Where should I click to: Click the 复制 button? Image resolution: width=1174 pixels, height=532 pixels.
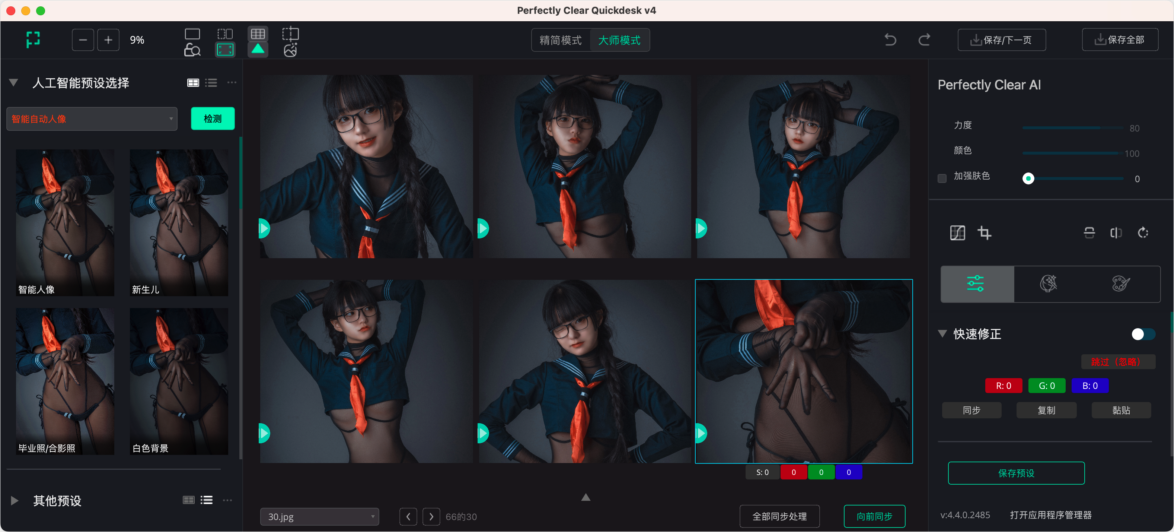click(1047, 410)
